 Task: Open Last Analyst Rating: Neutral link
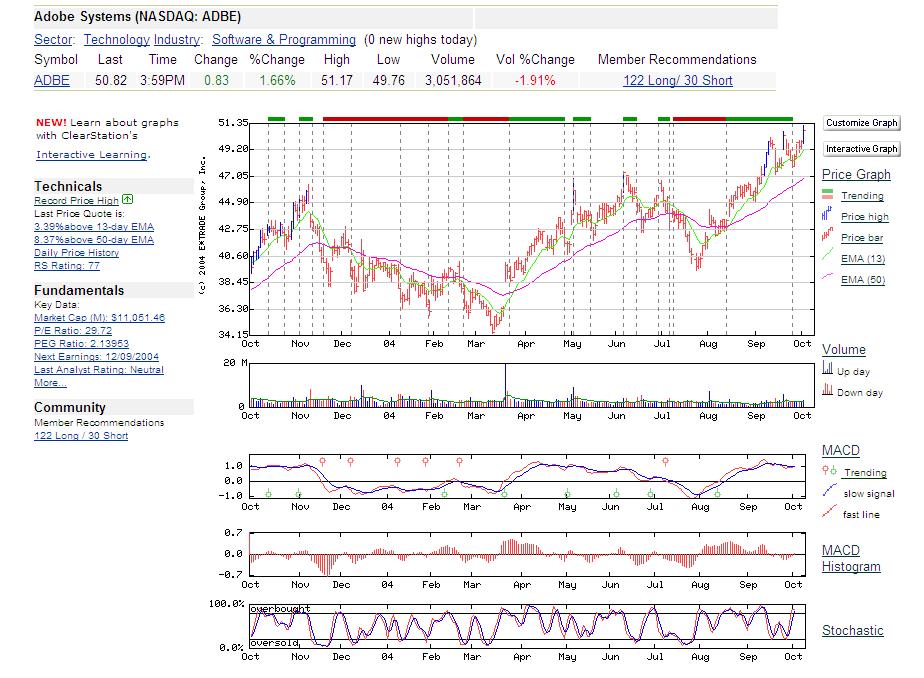coord(99,369)
